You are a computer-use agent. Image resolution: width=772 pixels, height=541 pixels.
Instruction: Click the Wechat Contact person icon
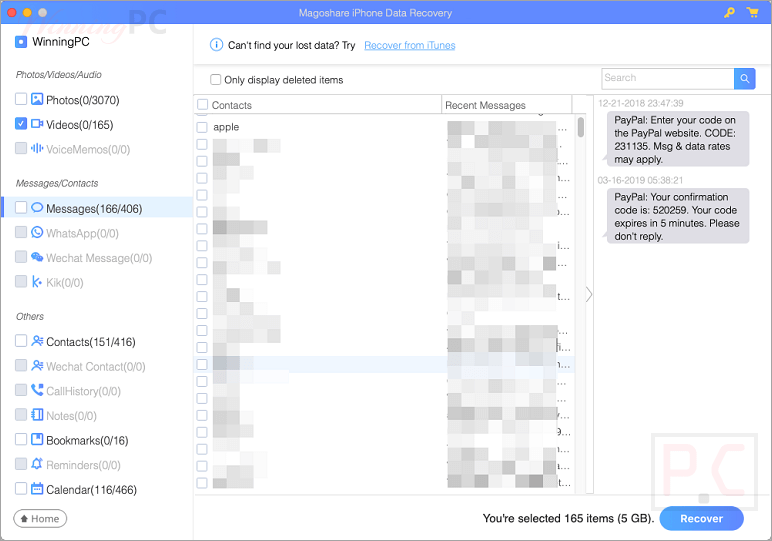(x=37, y=365)
